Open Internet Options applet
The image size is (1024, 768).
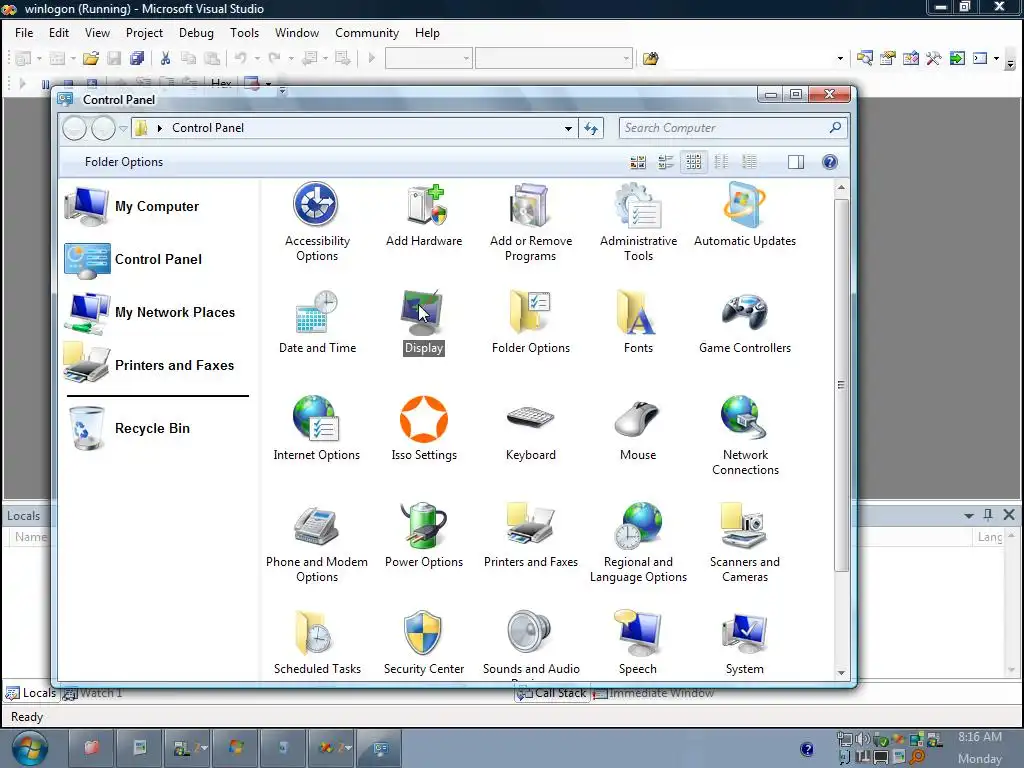[x=317, y=428]
